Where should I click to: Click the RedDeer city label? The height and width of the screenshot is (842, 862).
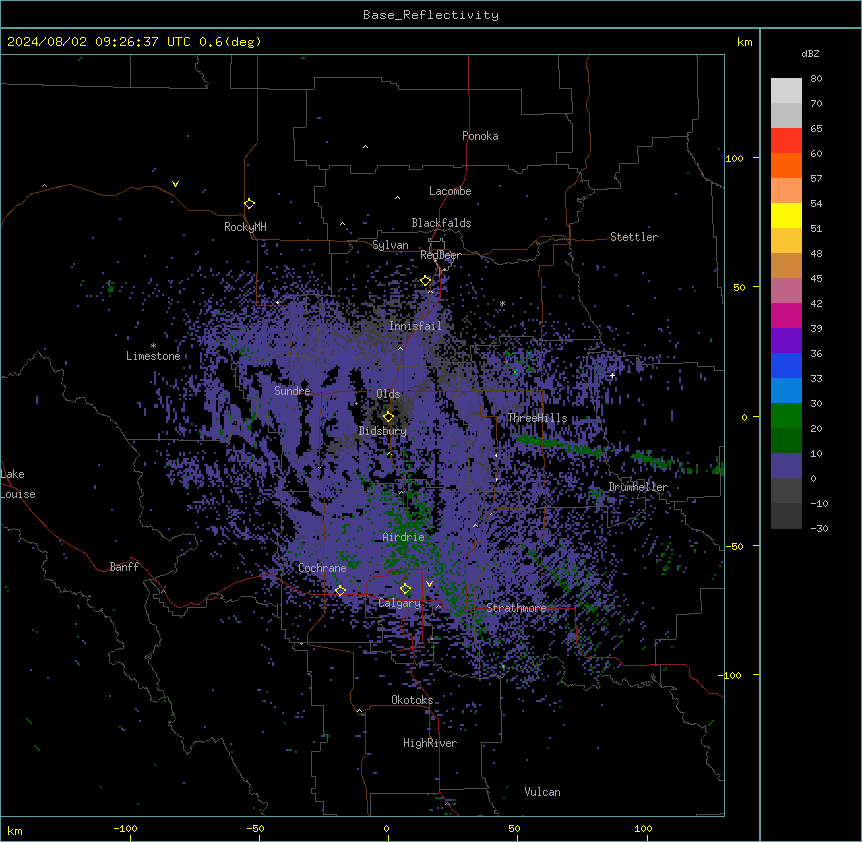pyautogui.click(x=440, y=255)
